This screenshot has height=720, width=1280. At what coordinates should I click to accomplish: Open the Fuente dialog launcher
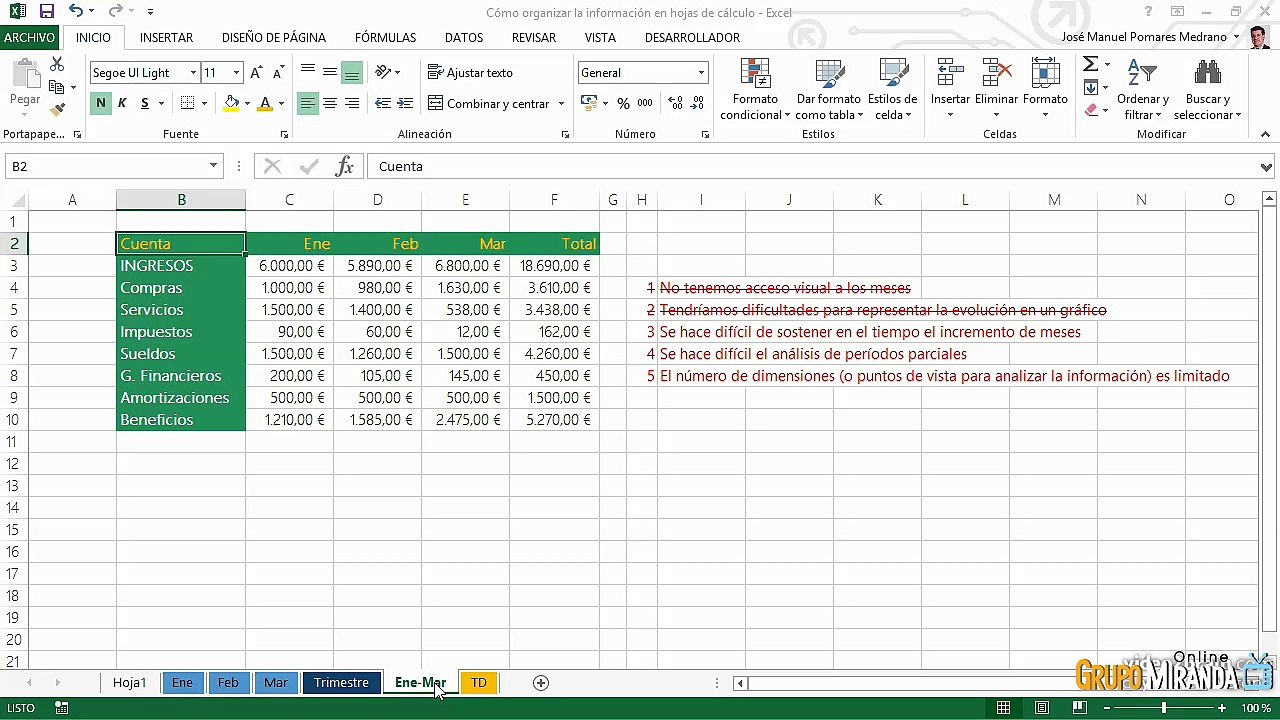pos(284,134)
